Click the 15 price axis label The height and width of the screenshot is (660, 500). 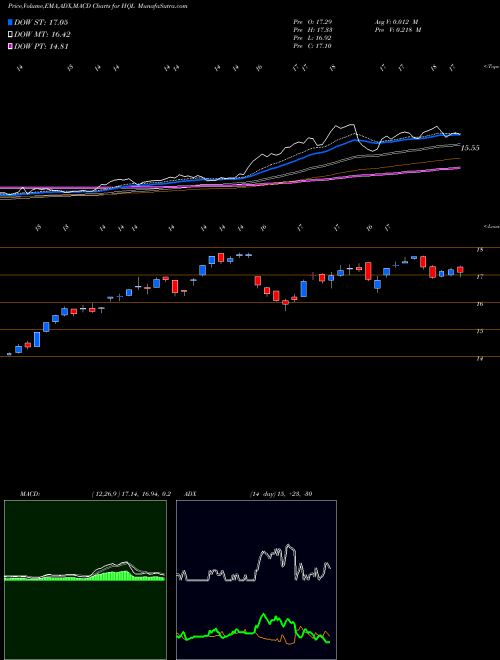pos(479,331)
